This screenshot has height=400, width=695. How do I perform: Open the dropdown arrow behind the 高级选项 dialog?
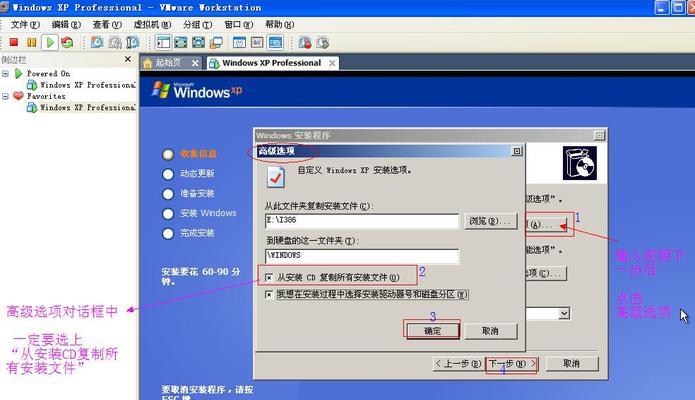click(x=564, y=314)
